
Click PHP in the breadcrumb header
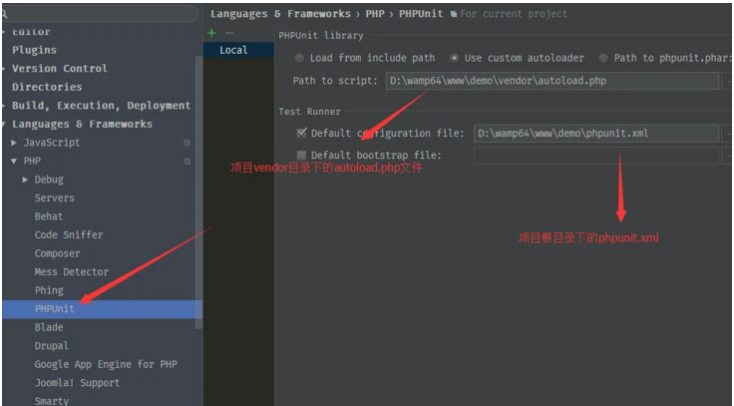pyautogui.click(x=375, y=14)
